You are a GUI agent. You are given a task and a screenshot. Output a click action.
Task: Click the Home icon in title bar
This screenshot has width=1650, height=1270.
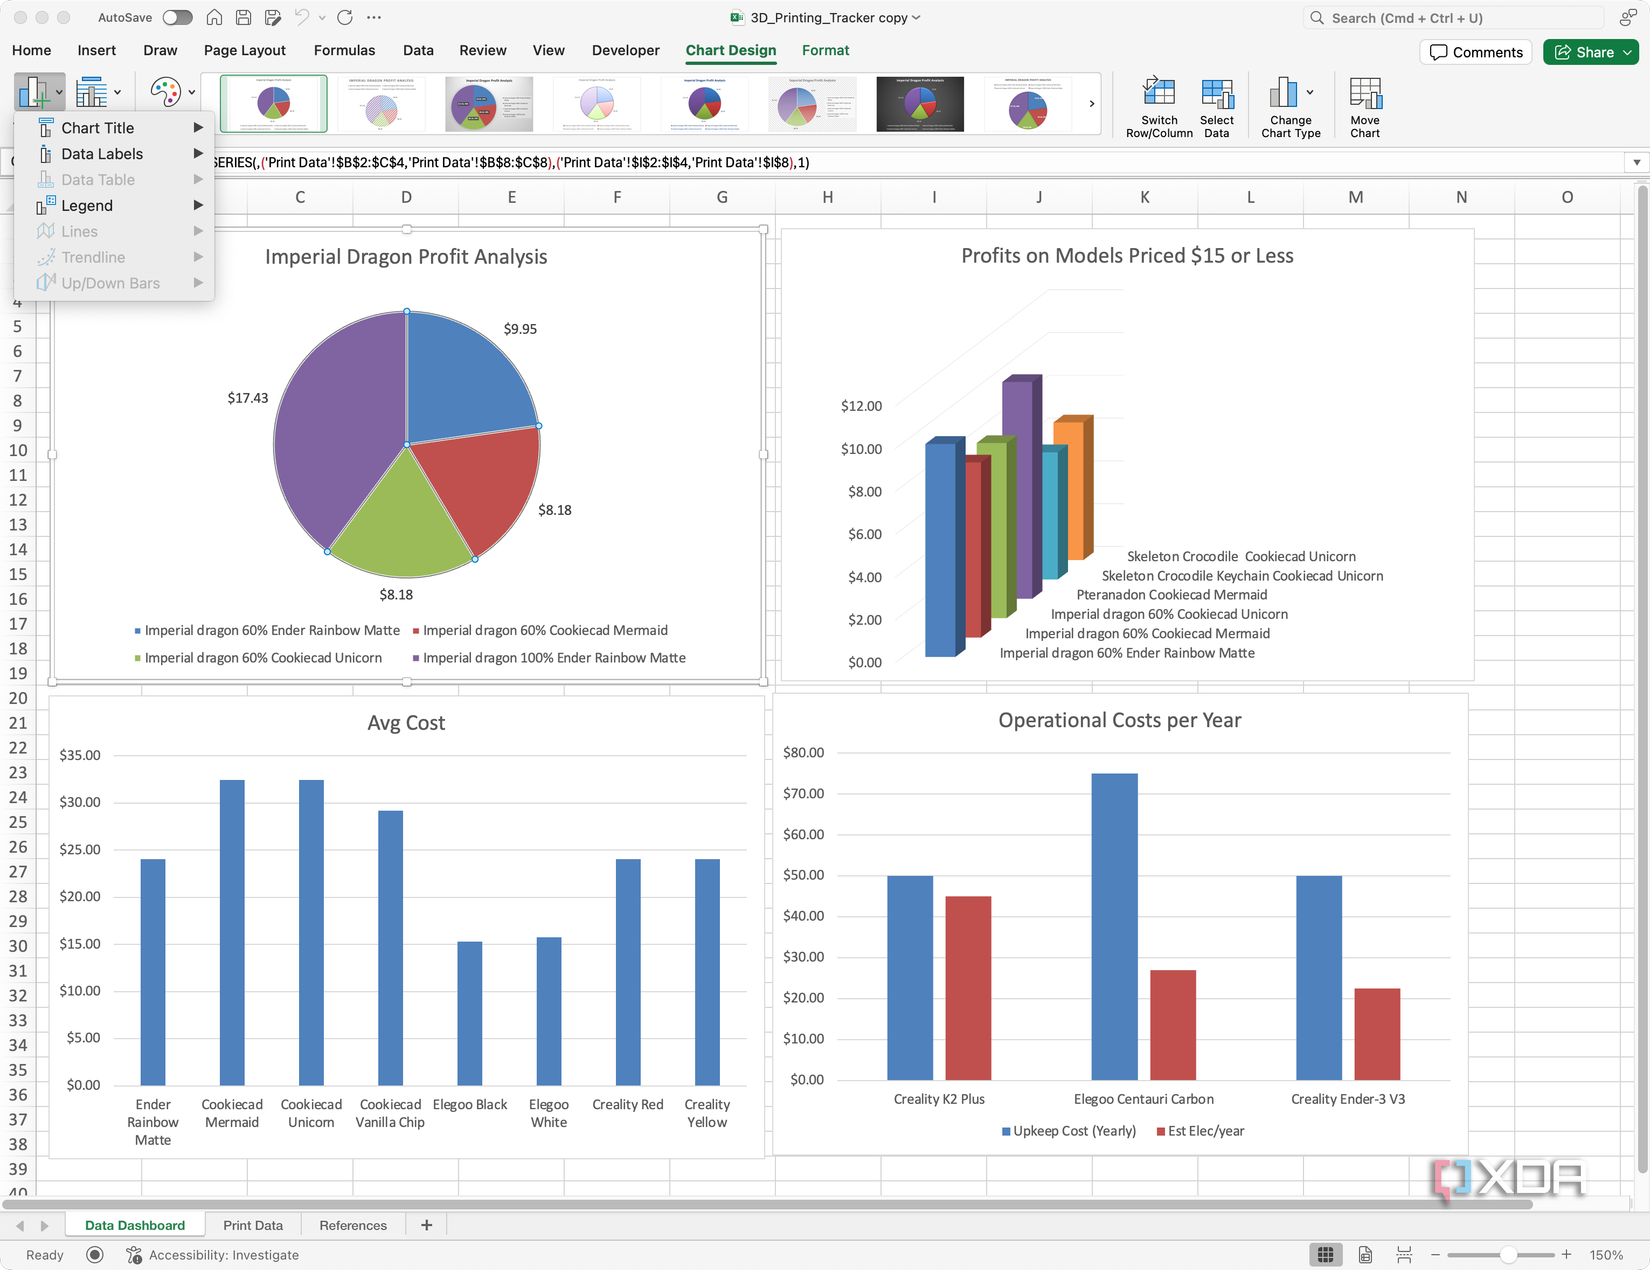(x=214, y=17)
